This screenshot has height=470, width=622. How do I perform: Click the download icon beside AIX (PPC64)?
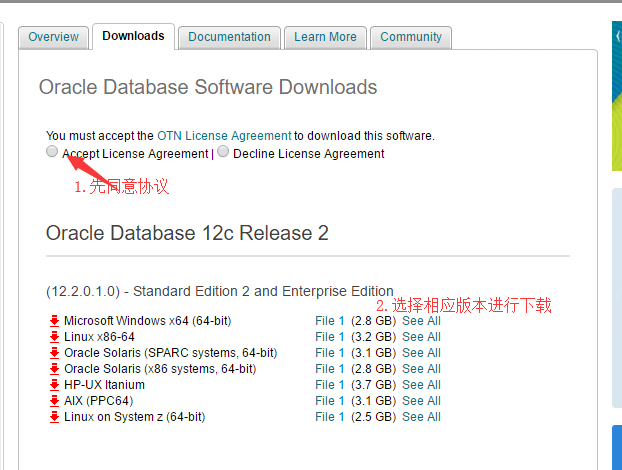[54, 401]
